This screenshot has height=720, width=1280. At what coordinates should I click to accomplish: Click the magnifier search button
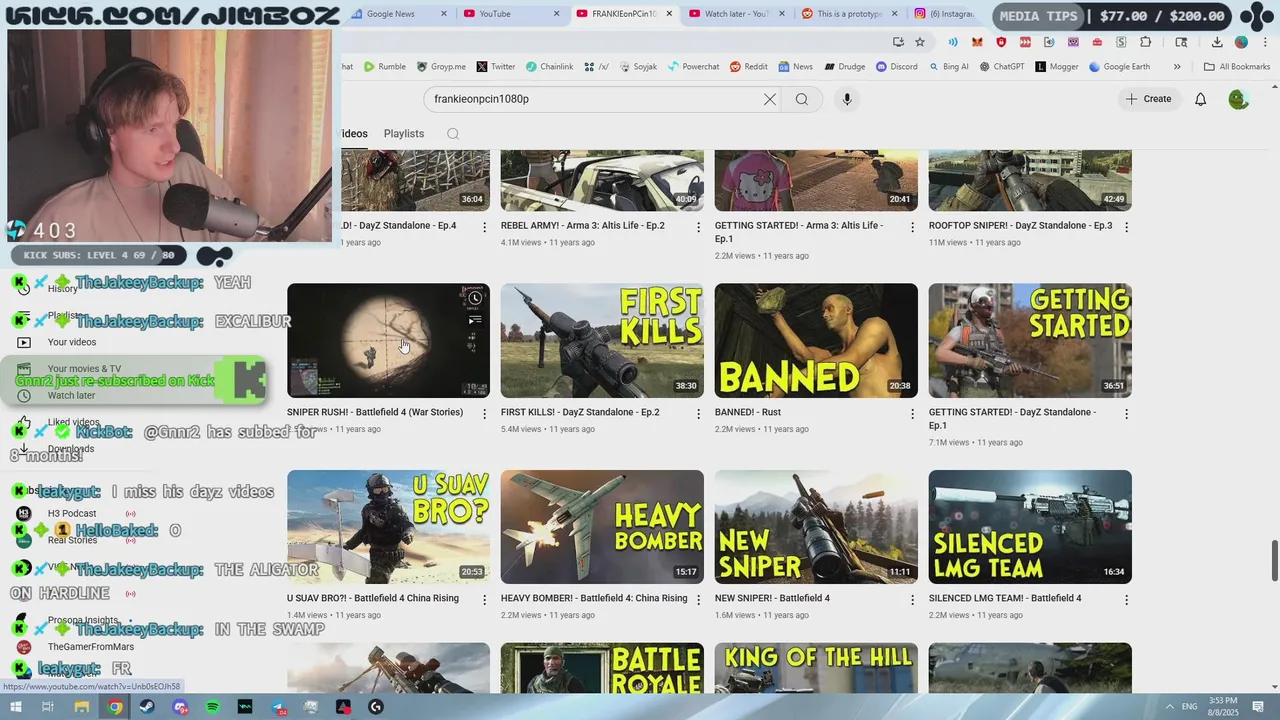tap(802, 99)
